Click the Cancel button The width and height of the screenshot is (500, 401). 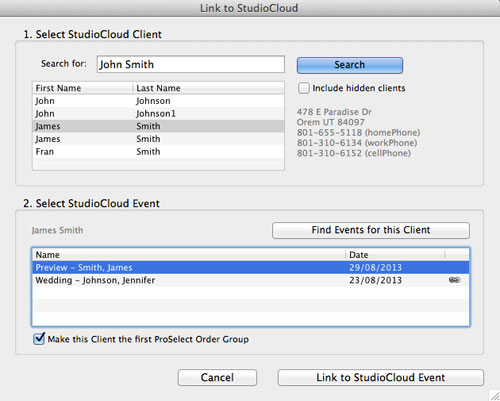[217, 377]
